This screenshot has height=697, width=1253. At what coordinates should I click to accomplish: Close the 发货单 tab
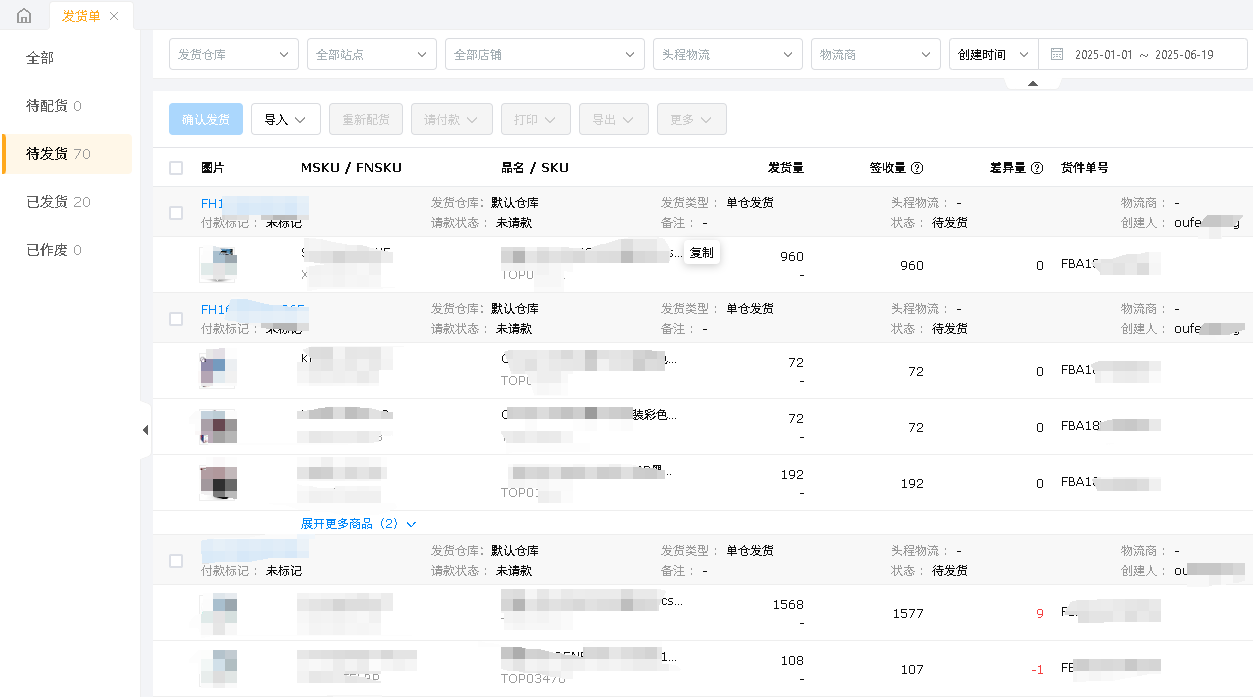114,16
